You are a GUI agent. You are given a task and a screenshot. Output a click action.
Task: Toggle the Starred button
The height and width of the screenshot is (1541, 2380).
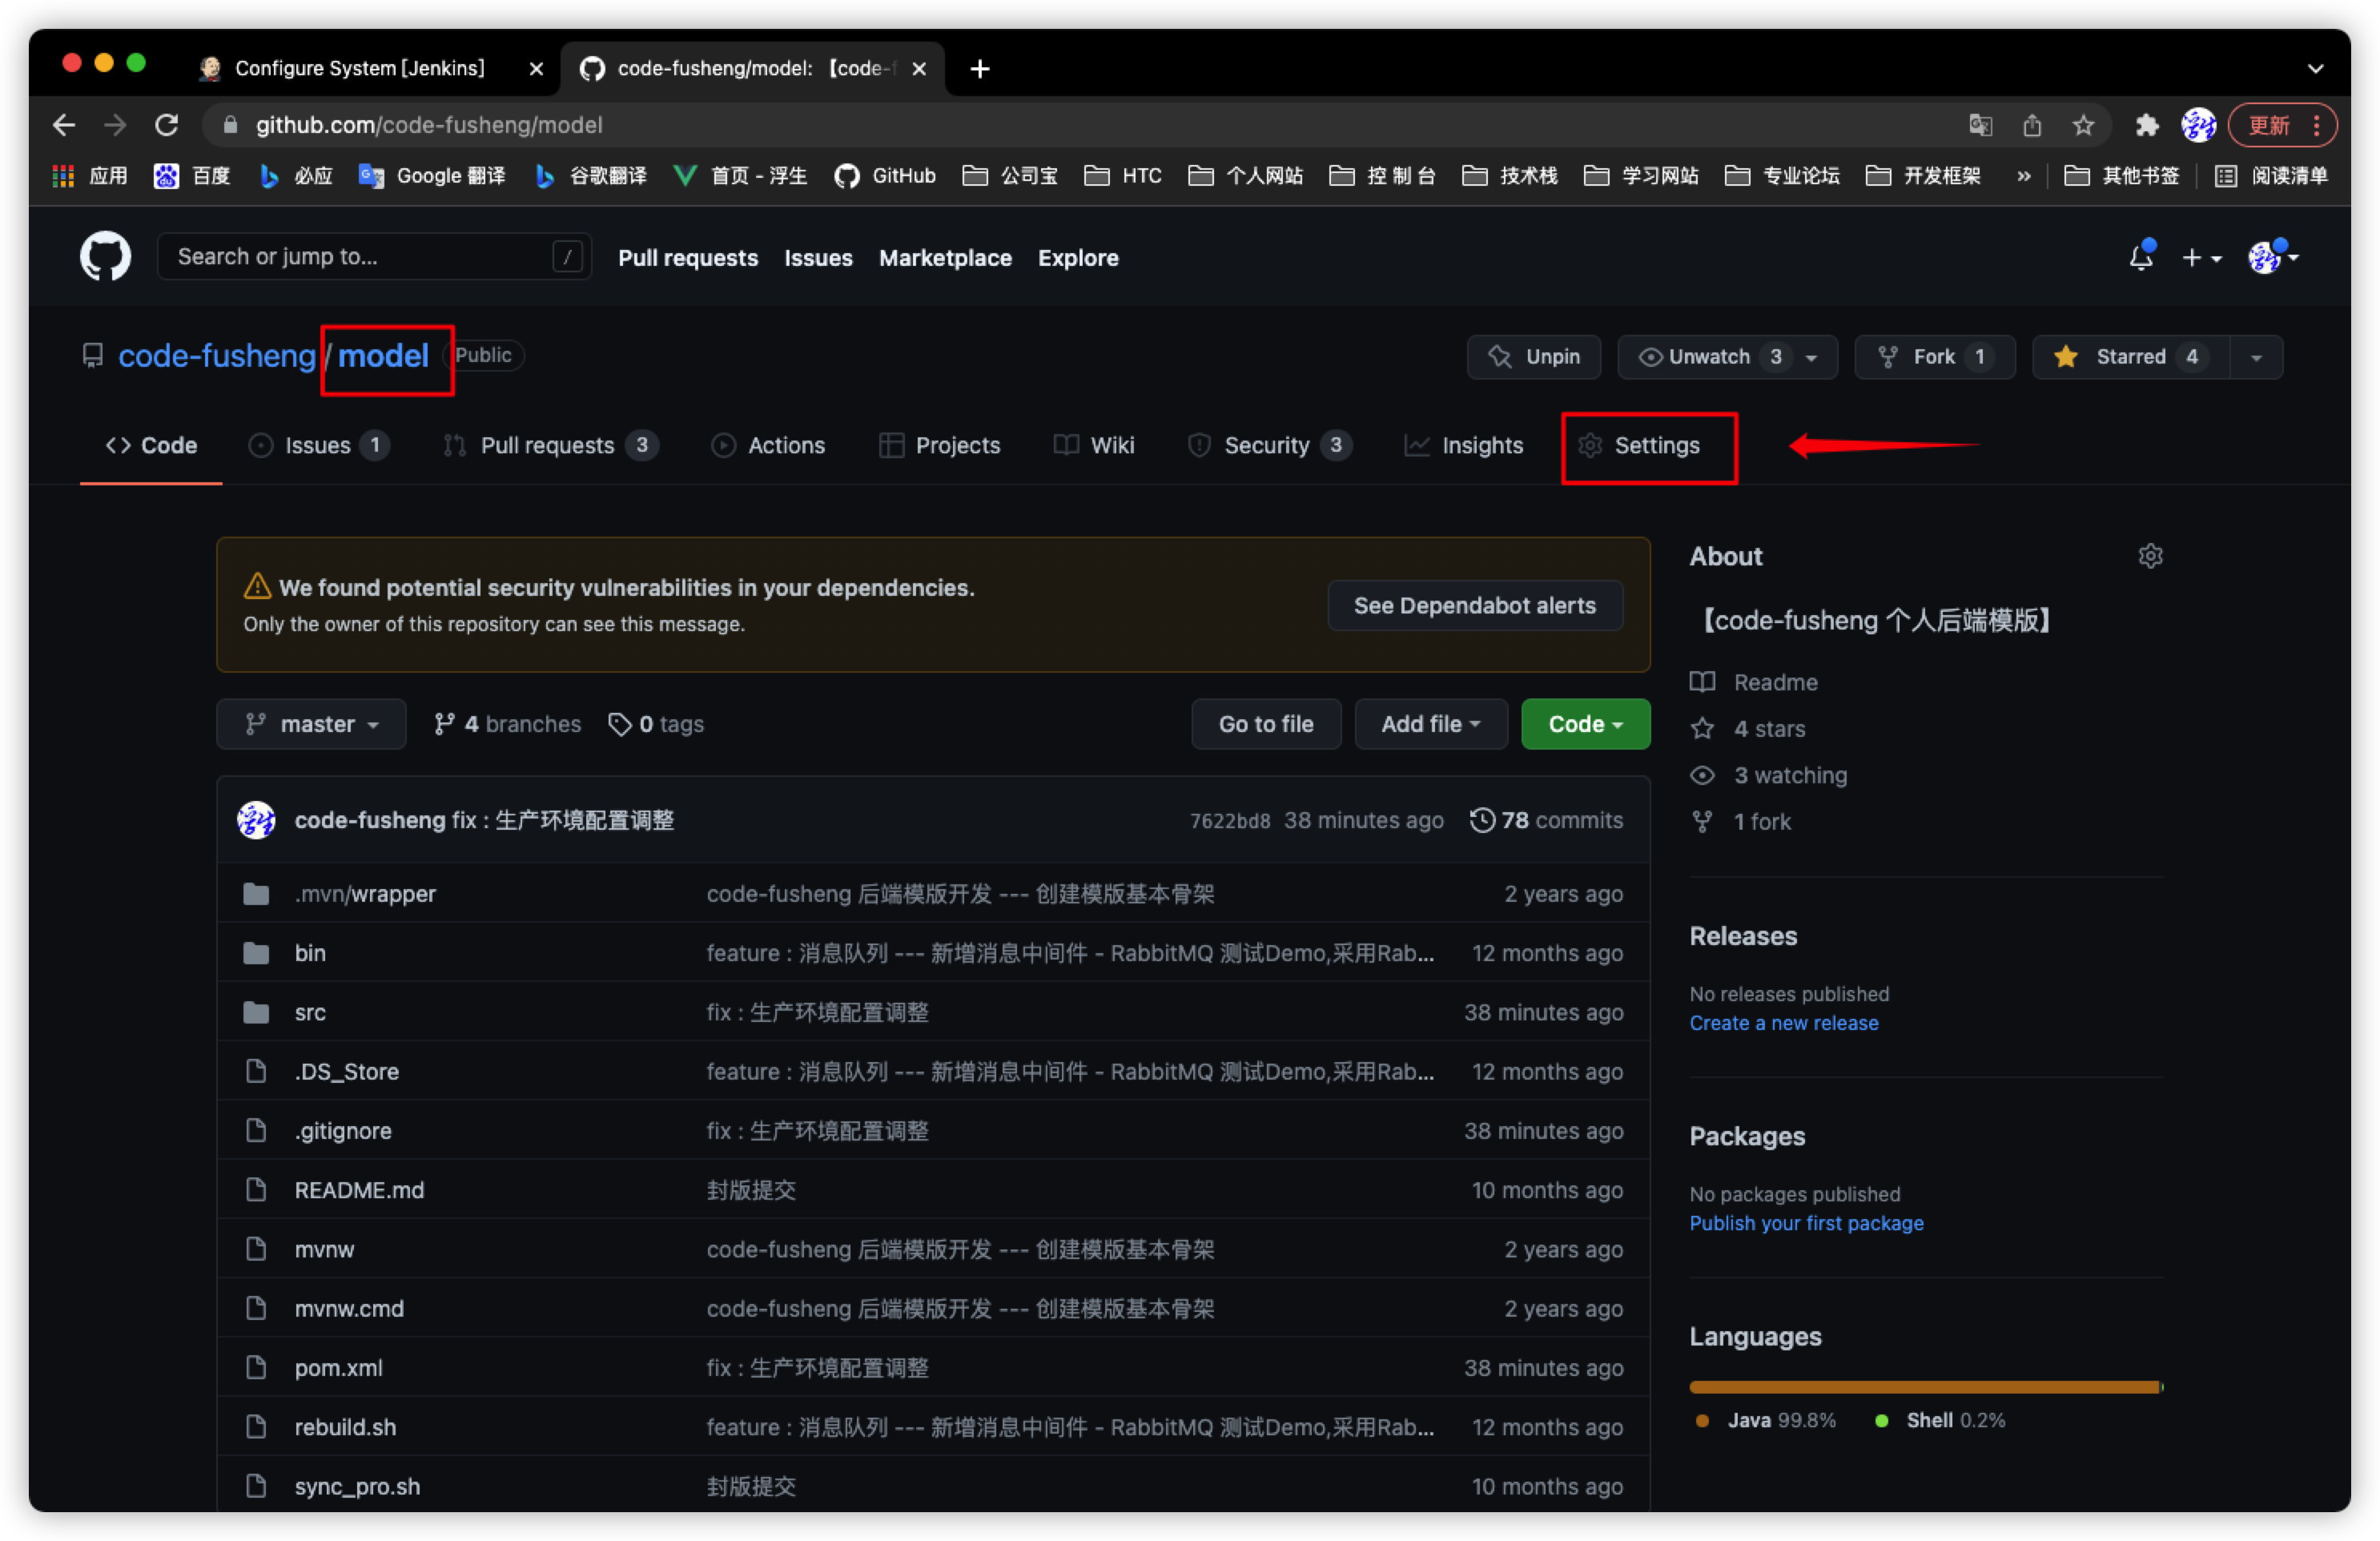tap(2130, 357)
